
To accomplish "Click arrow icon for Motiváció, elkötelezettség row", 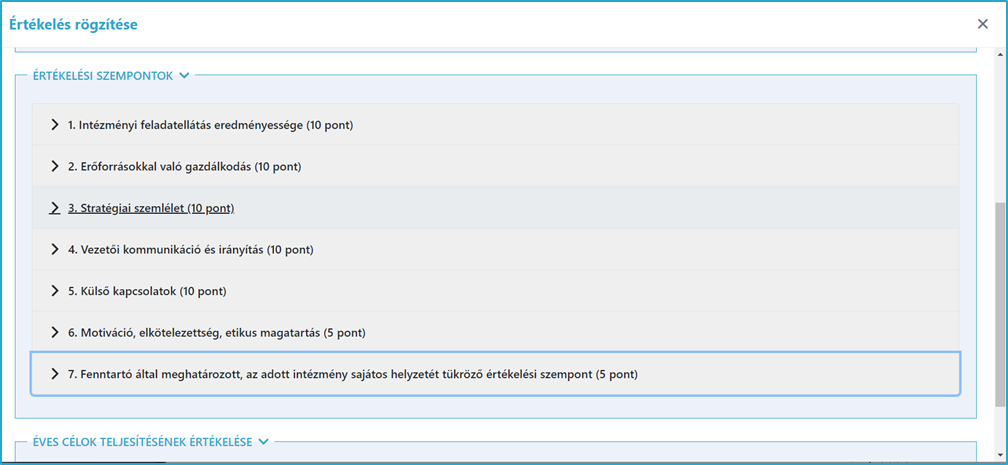I will (x=55, y=333).
